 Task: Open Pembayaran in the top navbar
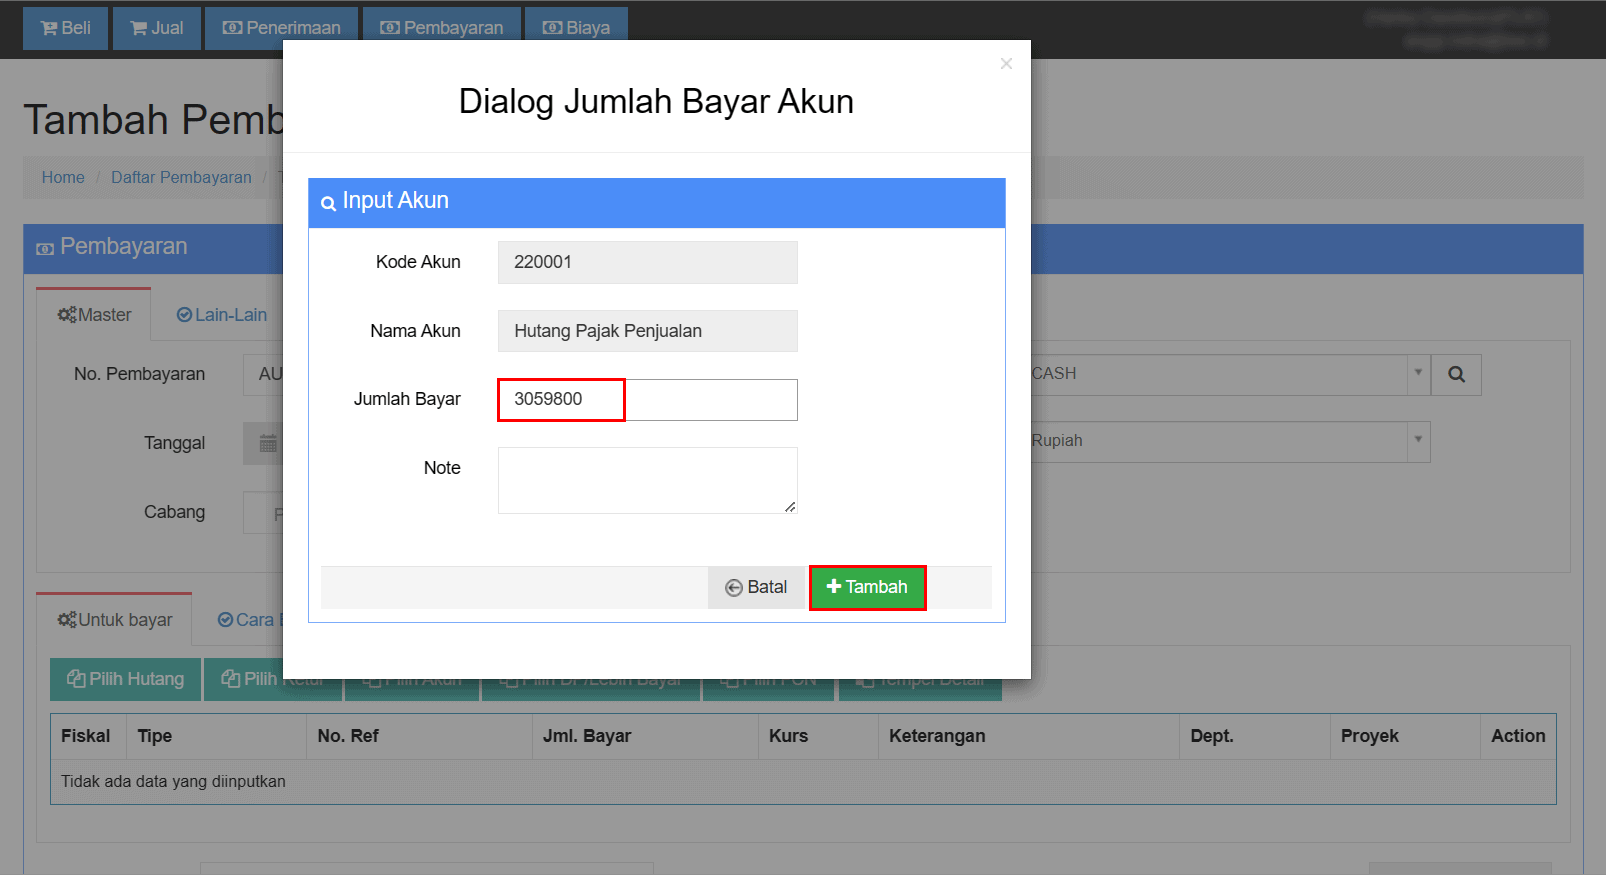point(441,28)
